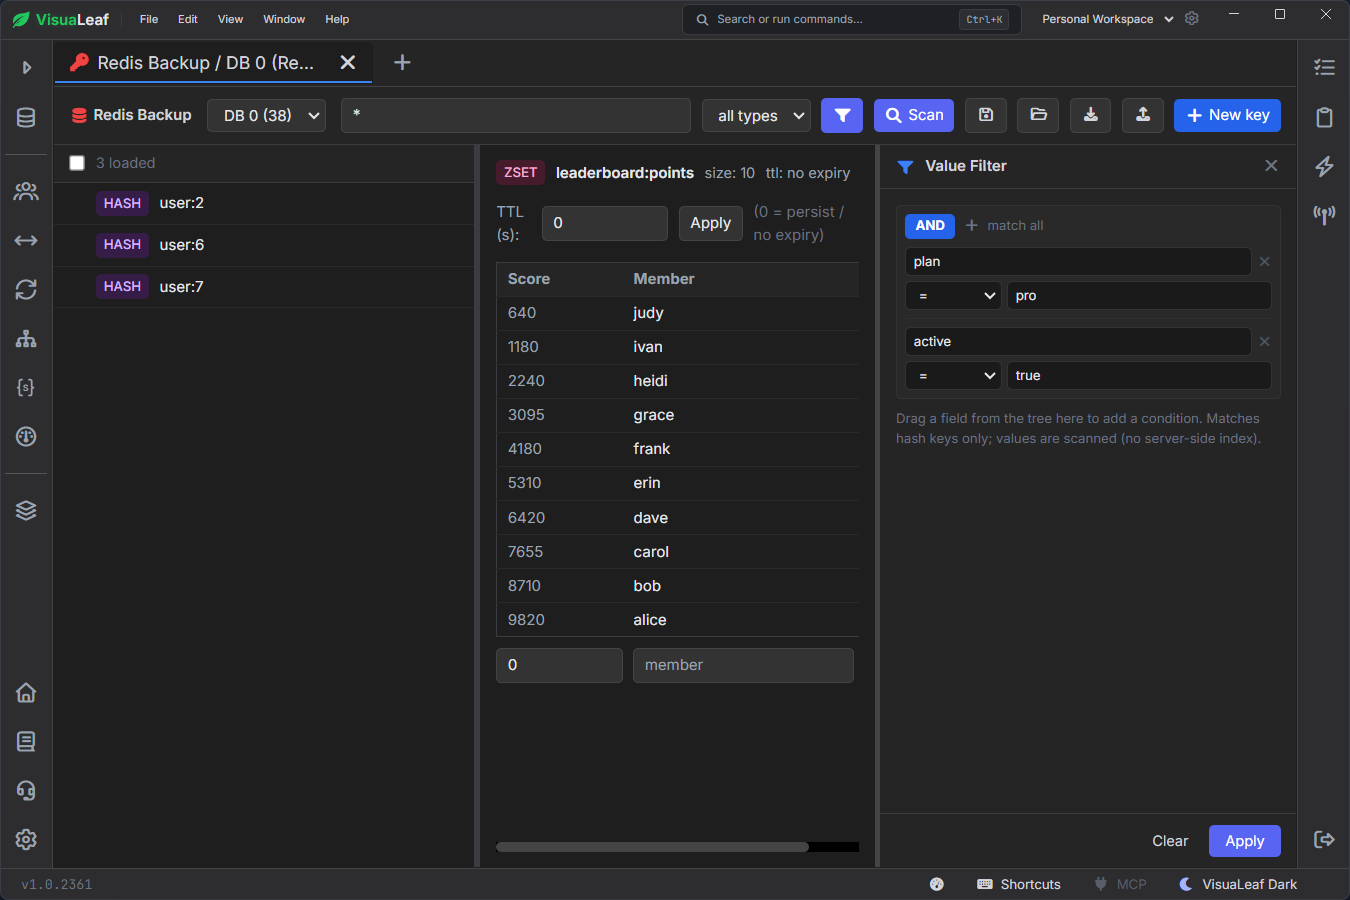
Task: Open the users group sidebar icon
Action: [26, 191]
